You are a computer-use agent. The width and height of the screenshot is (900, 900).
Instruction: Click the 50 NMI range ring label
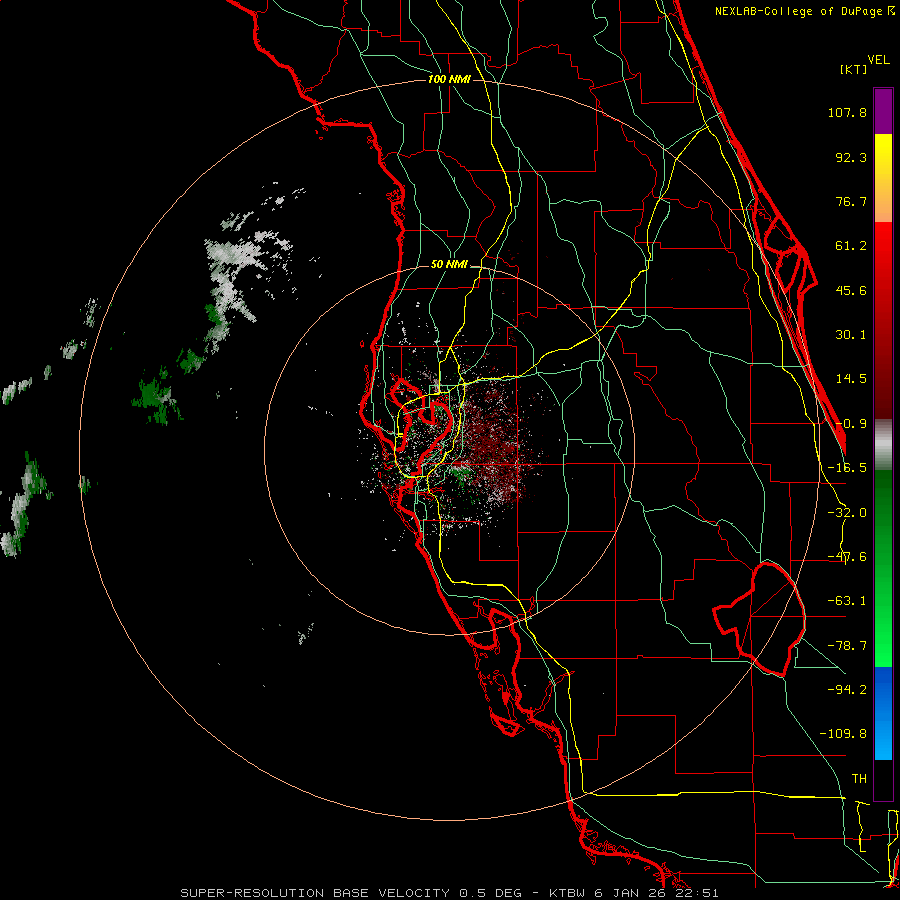pyautogui.click(x=449, y=265)
